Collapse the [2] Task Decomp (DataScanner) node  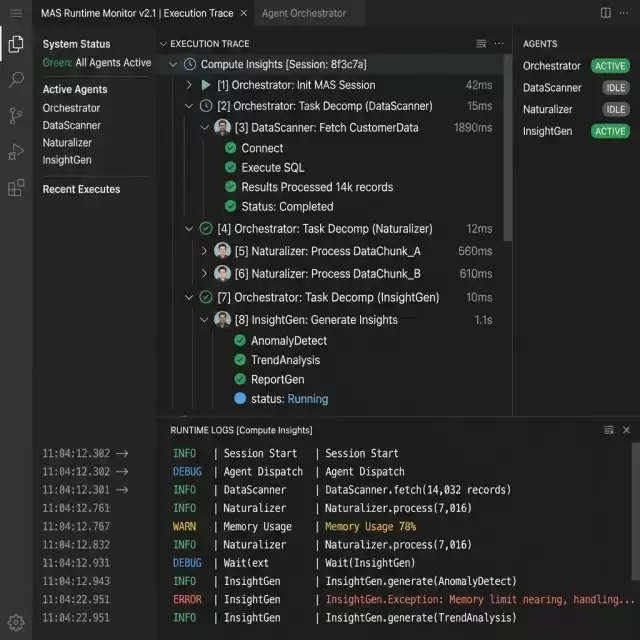(x=189, y=106)
